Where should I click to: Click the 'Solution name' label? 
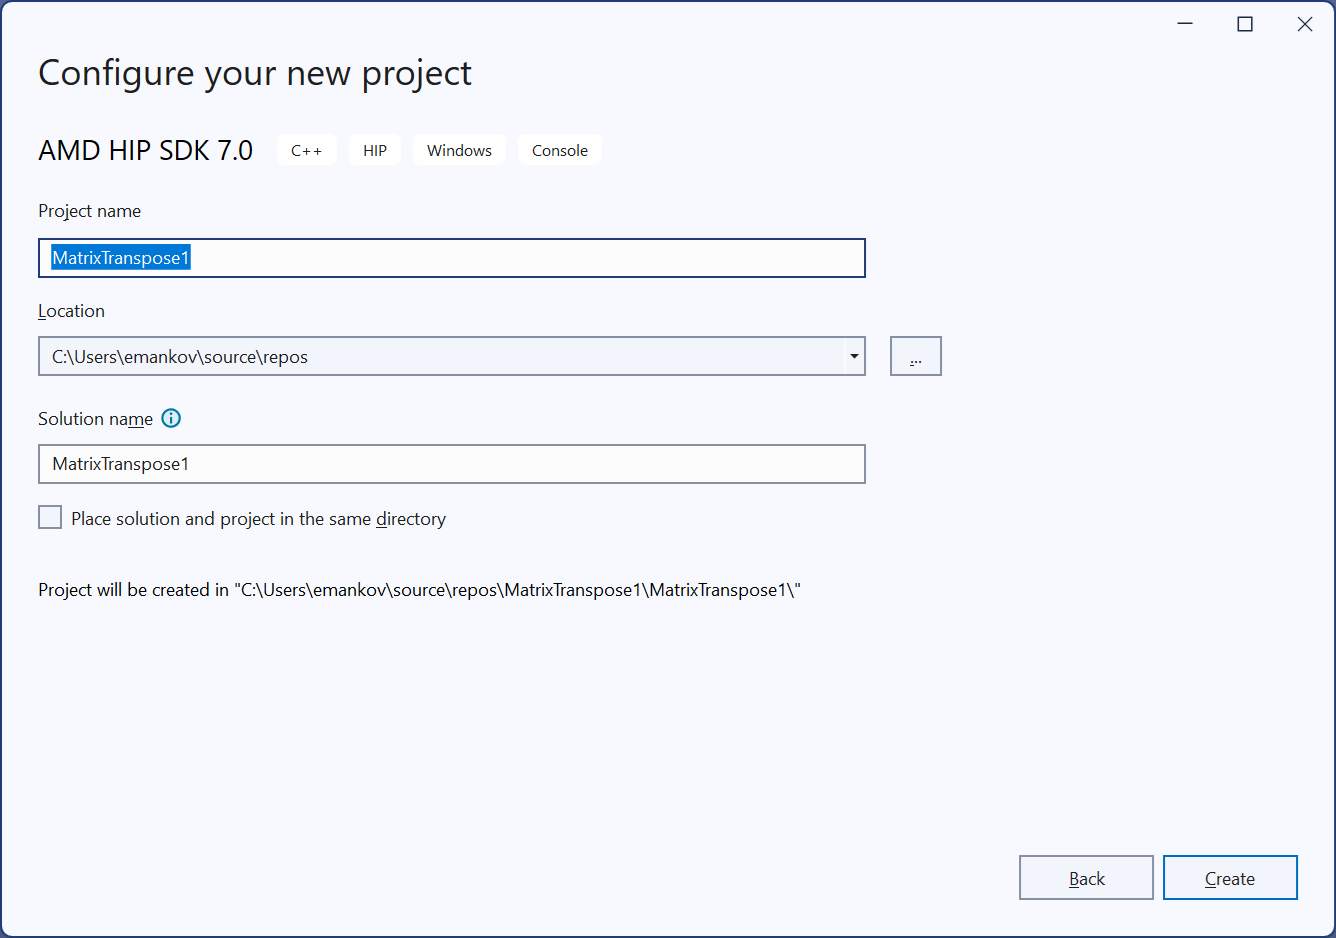(x=96, y=419)
